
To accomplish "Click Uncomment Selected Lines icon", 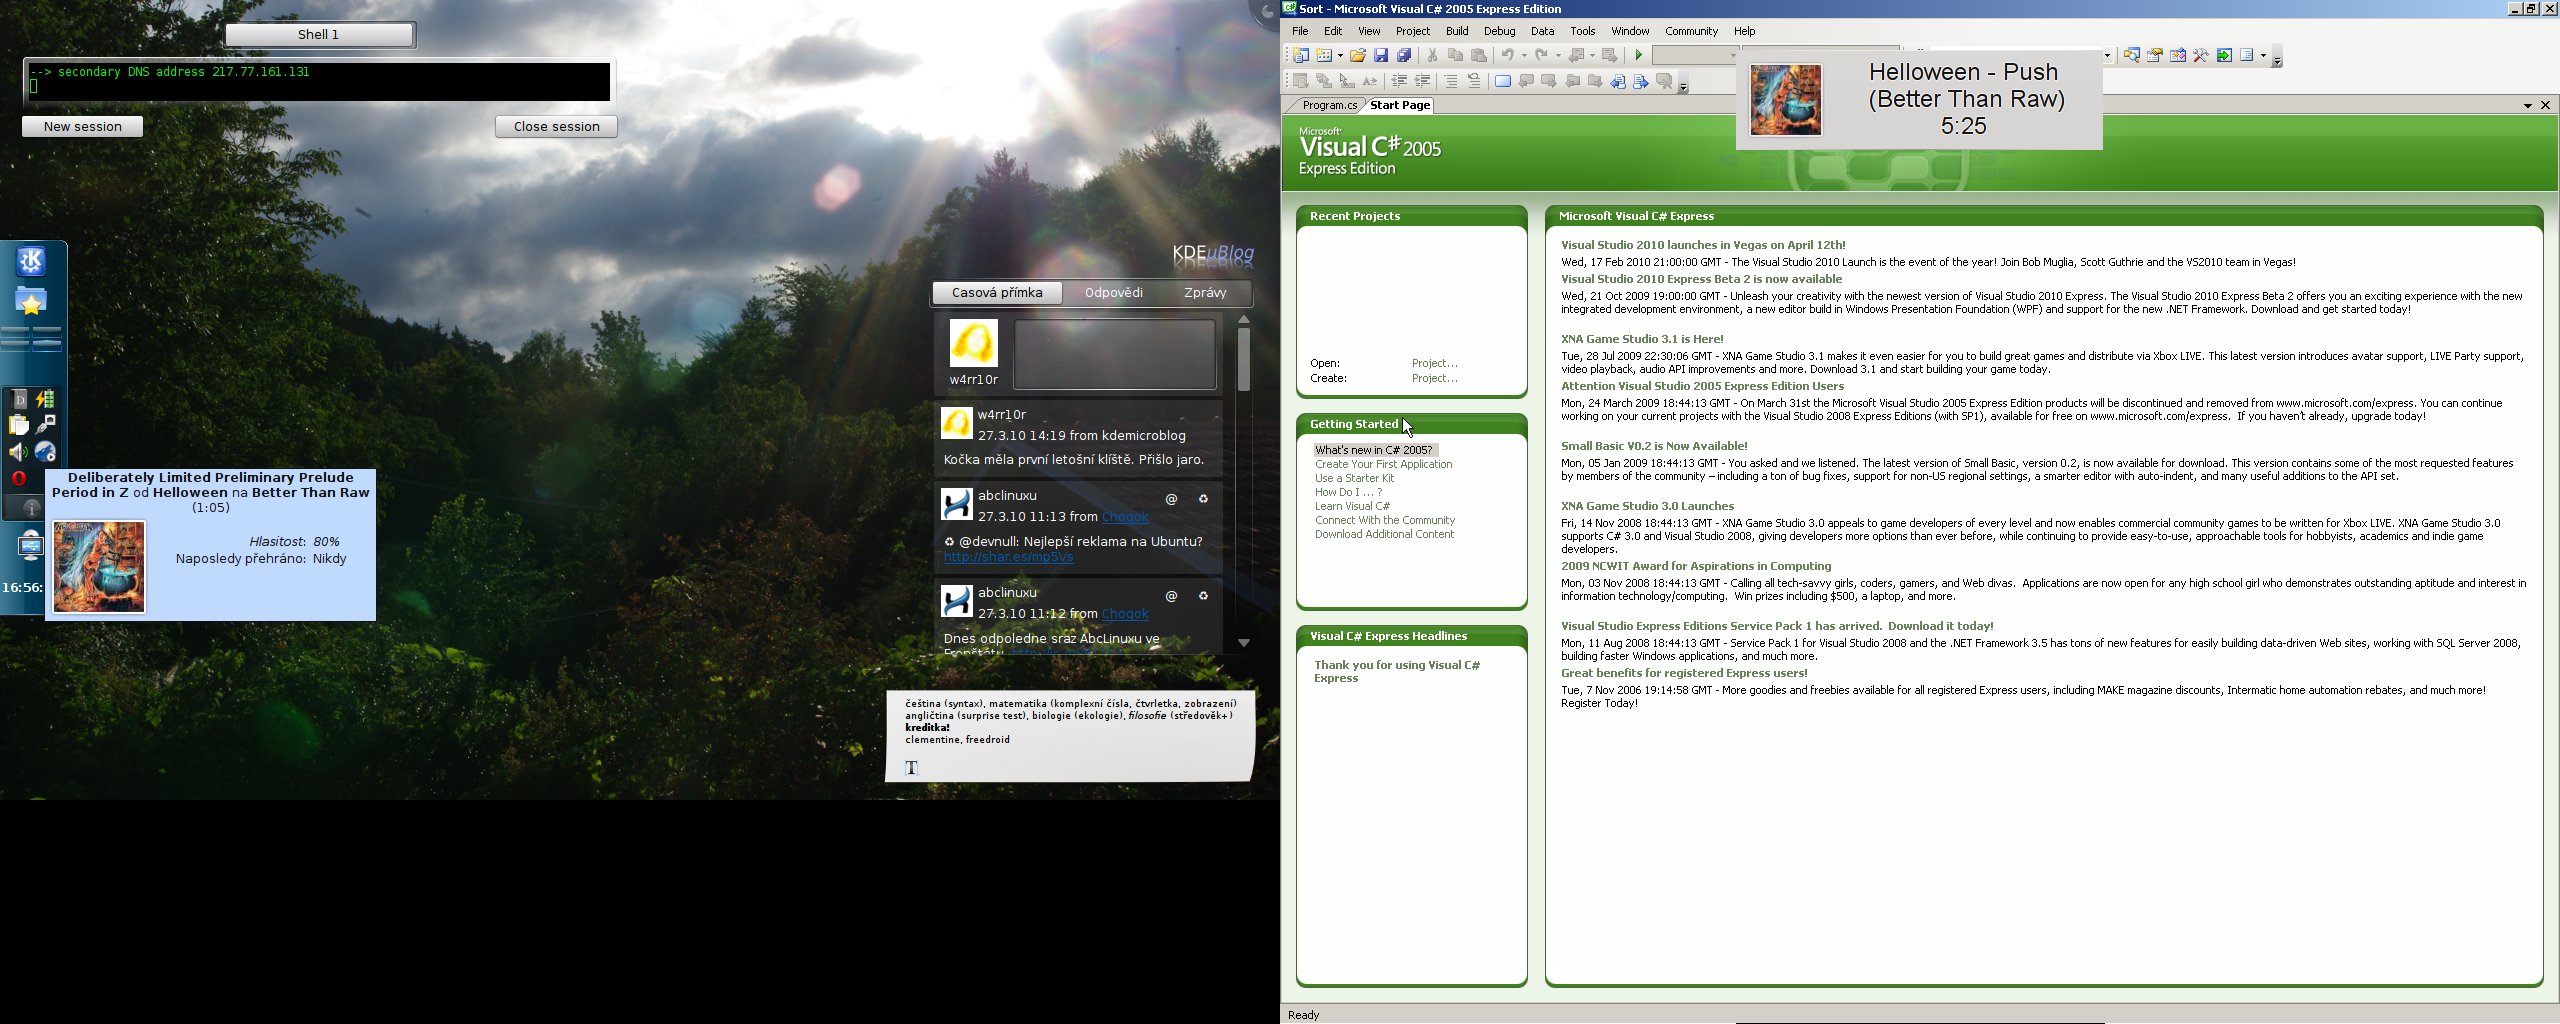I will [x=1474, y=81].
